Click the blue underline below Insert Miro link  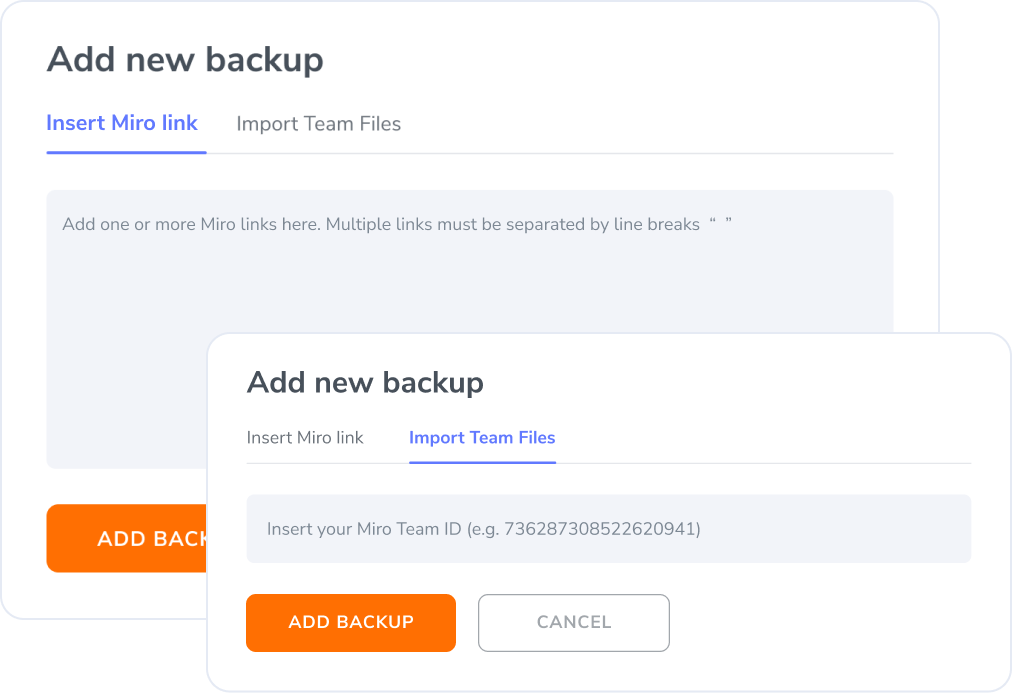(126, 152)
